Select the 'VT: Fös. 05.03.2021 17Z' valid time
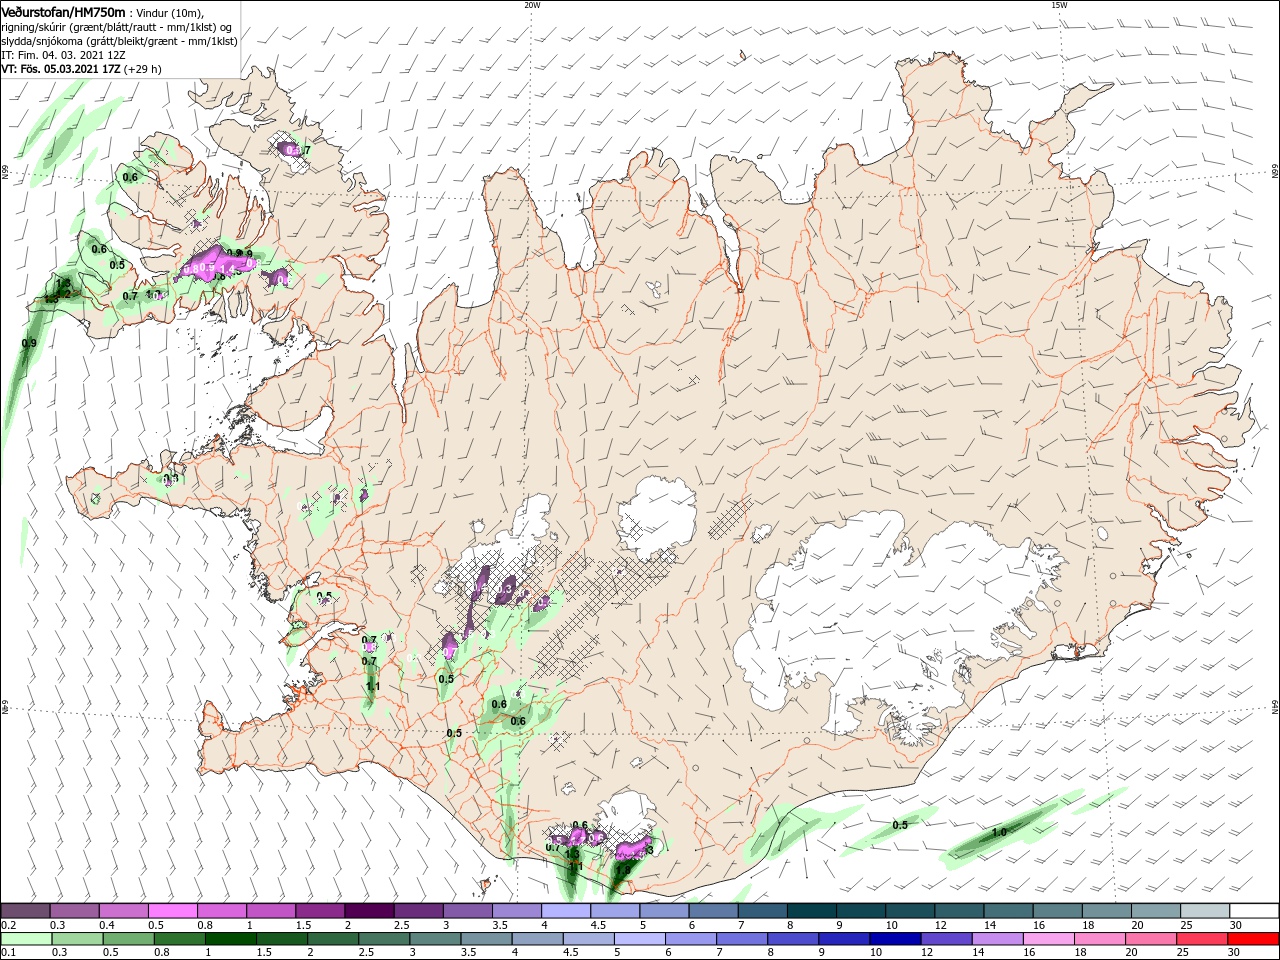 [x=61, y=69]
